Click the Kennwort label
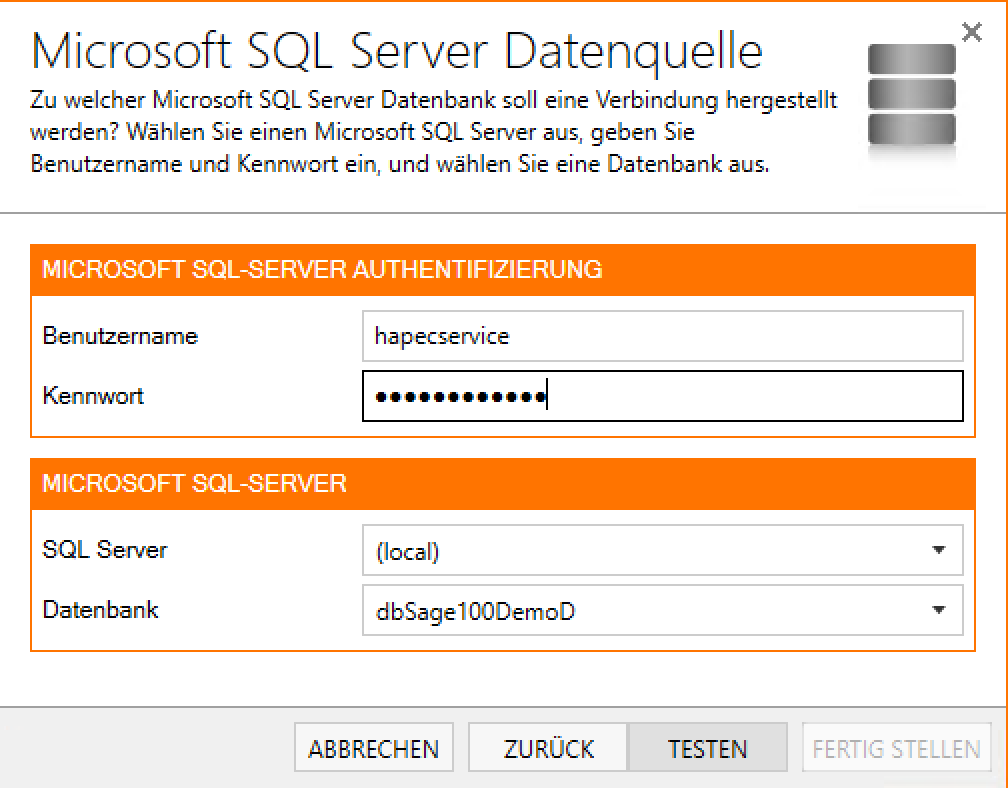Viewport: 1008px width, 788px height. (93, 396)
